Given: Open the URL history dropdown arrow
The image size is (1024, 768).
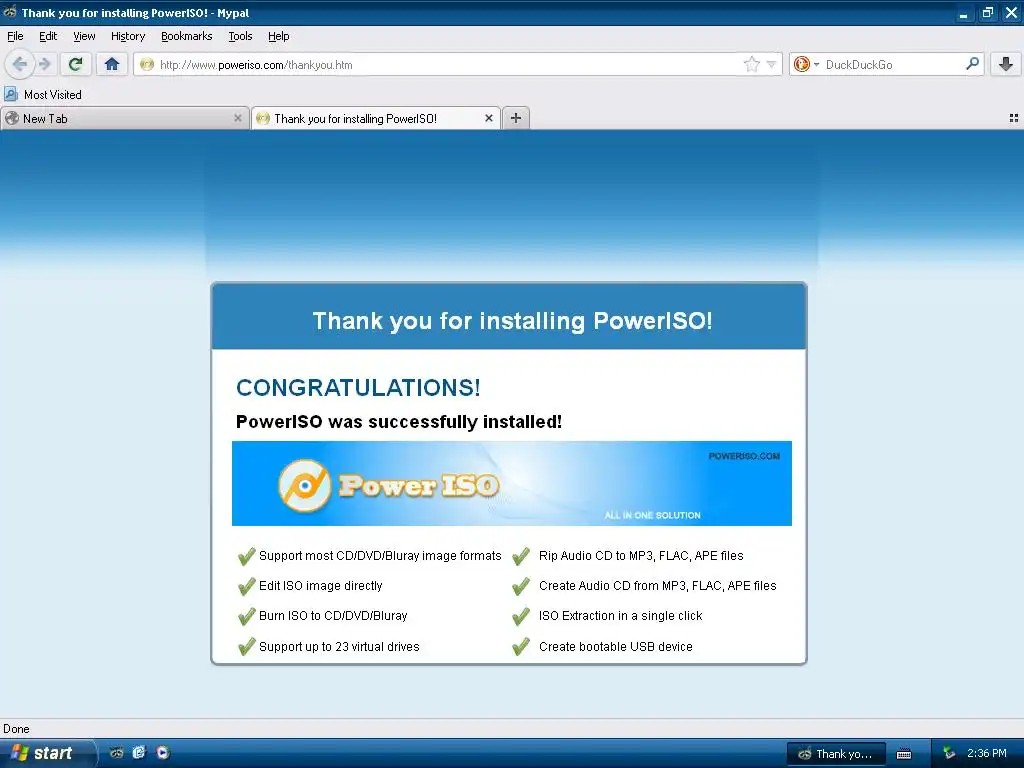Looking at the screenshot, I should 771,64.
